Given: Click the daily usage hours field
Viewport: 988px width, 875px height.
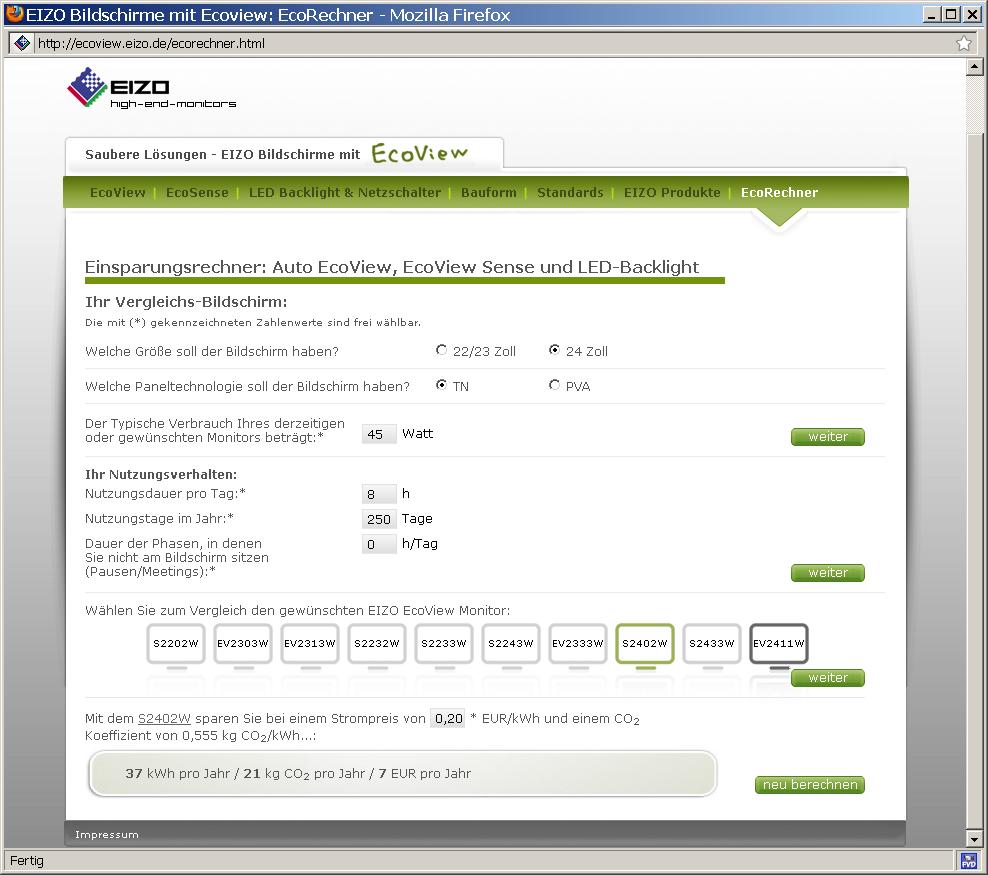Looking at the screenshot, I should pyautogui.click(x=379, y=494).
